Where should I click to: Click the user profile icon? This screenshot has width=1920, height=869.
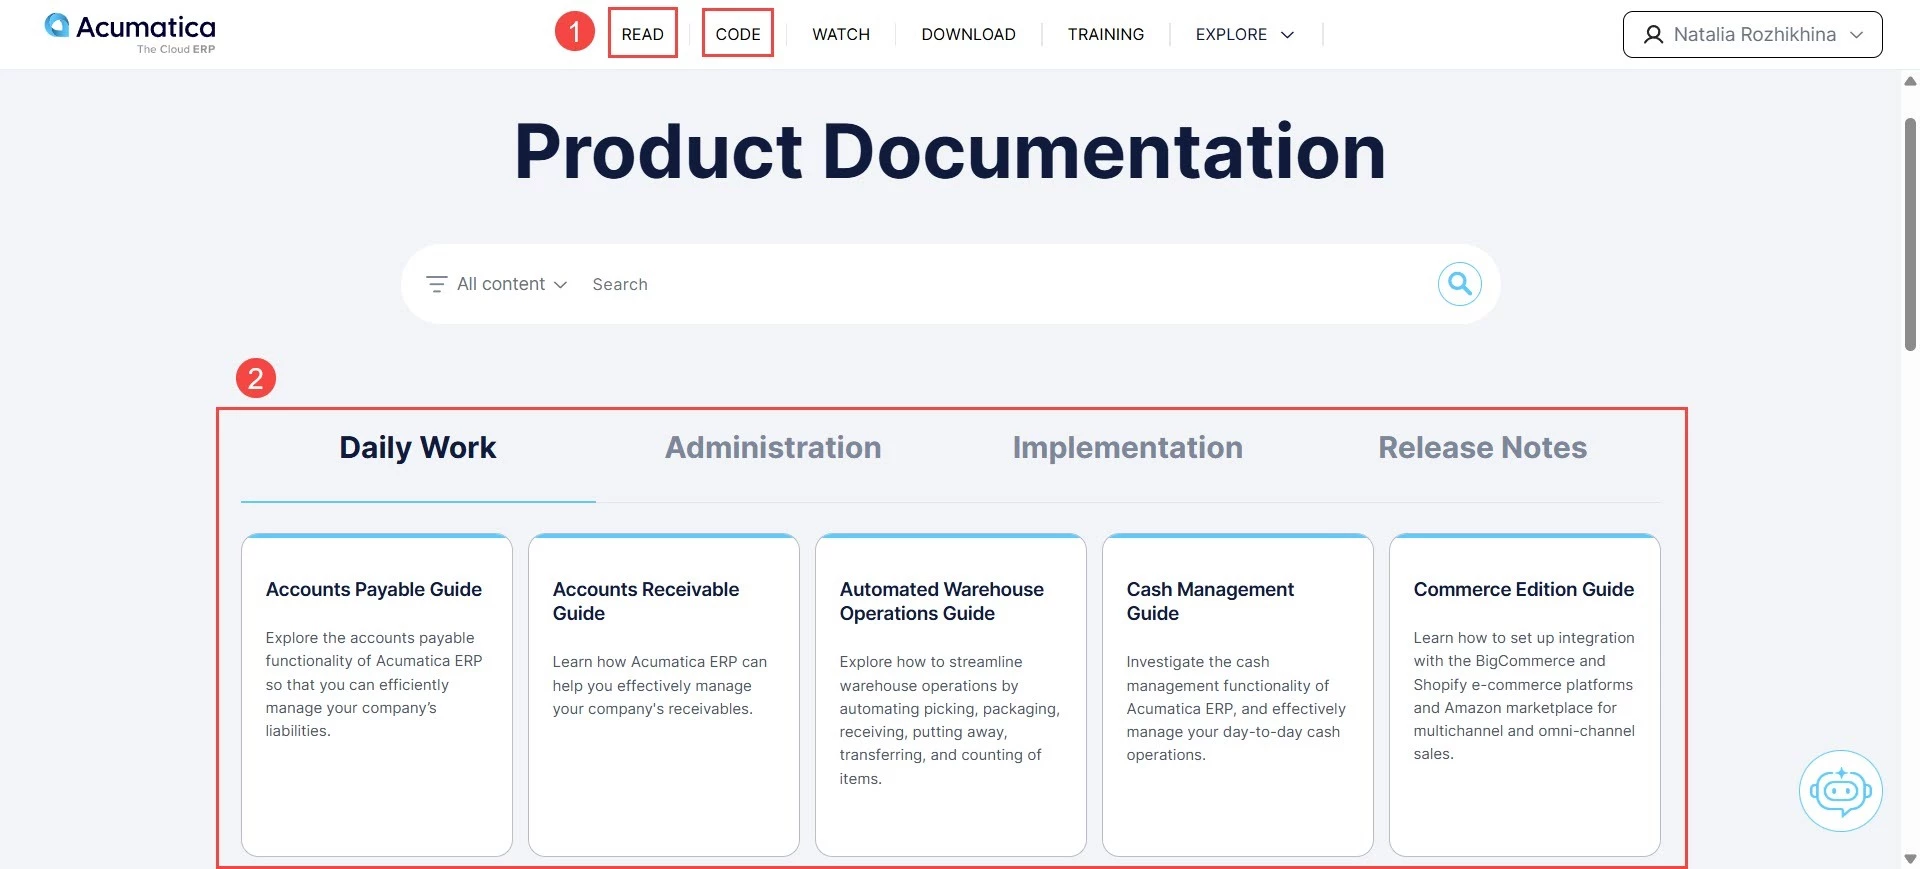point(1654,35)
